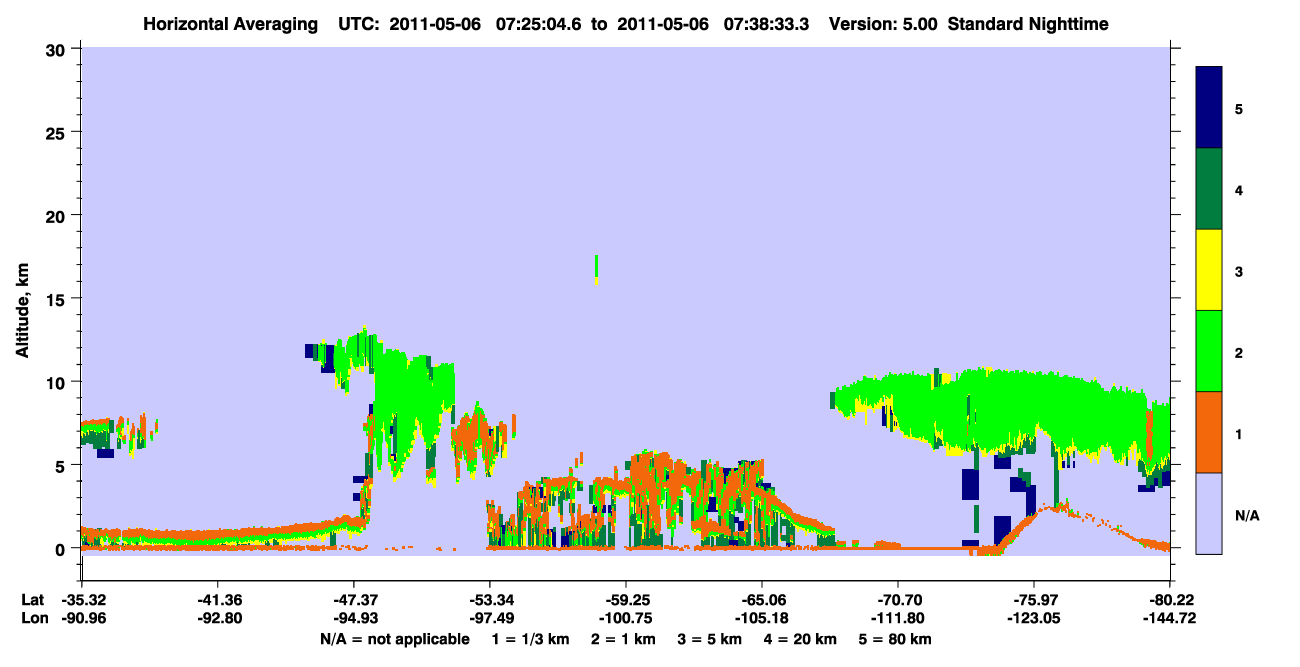Click the longitude value -105.18
This screenshot has height=667, width=1300.
[x=762, y=618]
